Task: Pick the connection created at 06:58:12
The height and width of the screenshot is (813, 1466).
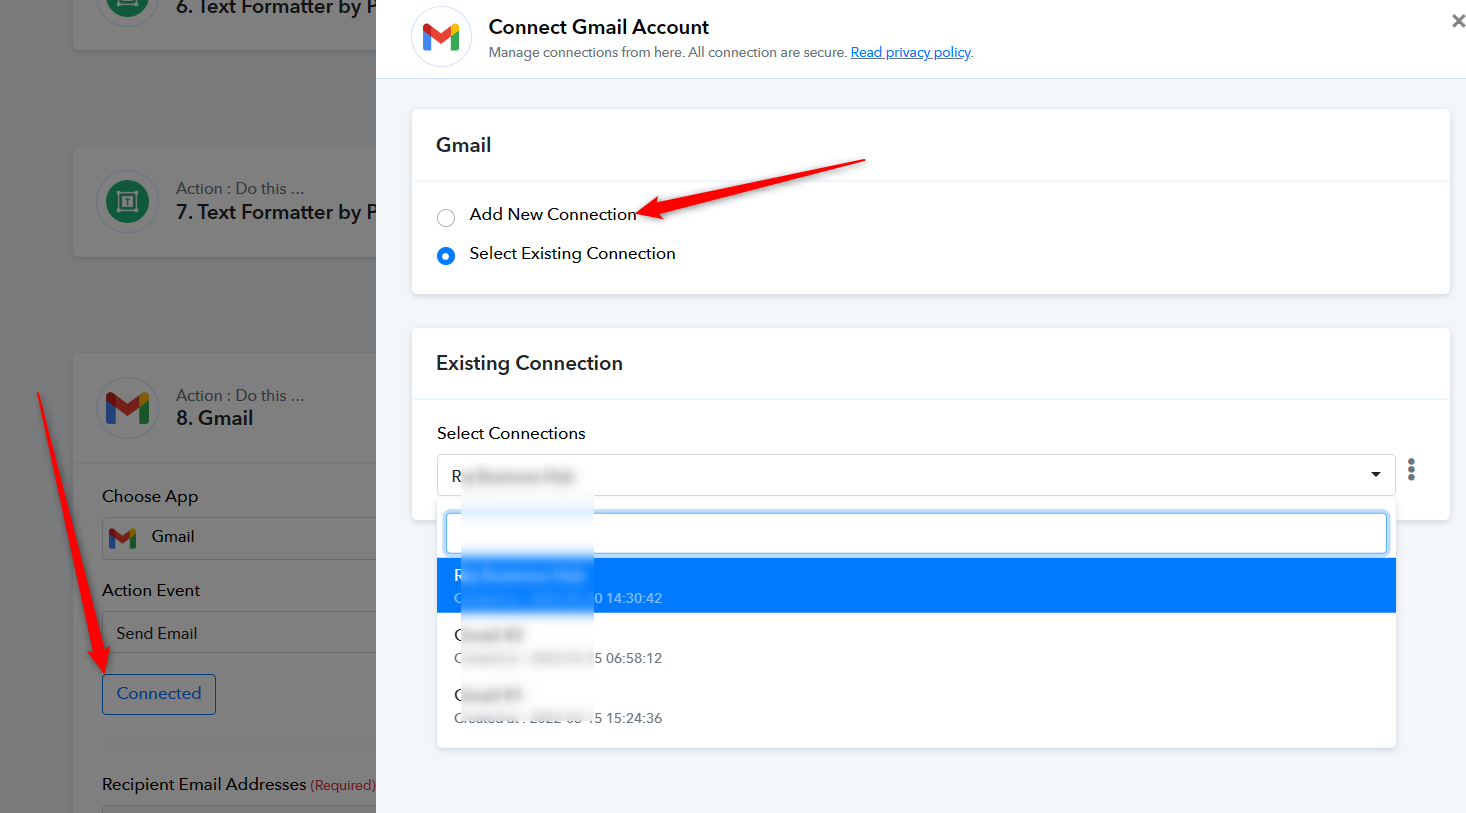Action: point(916,646)
